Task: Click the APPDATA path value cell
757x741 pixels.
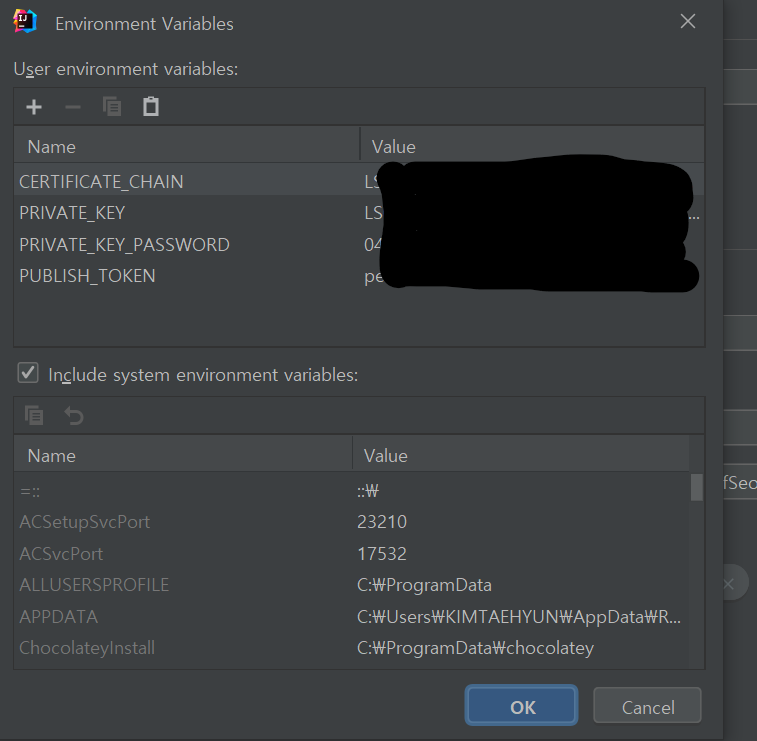Action: click(519, 616)
